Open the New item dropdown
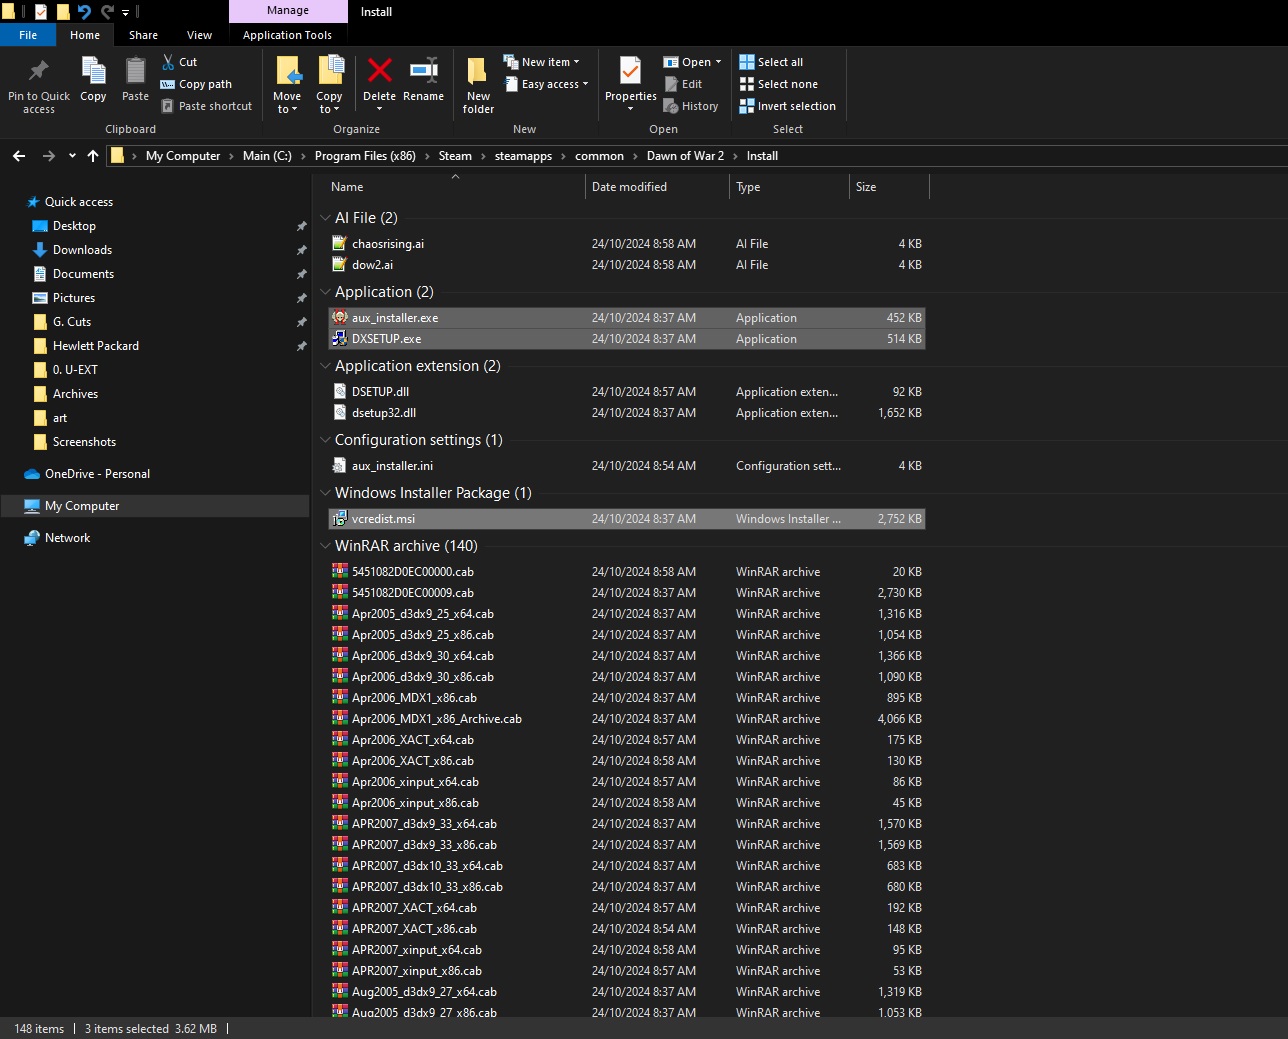 click(541, 62)
